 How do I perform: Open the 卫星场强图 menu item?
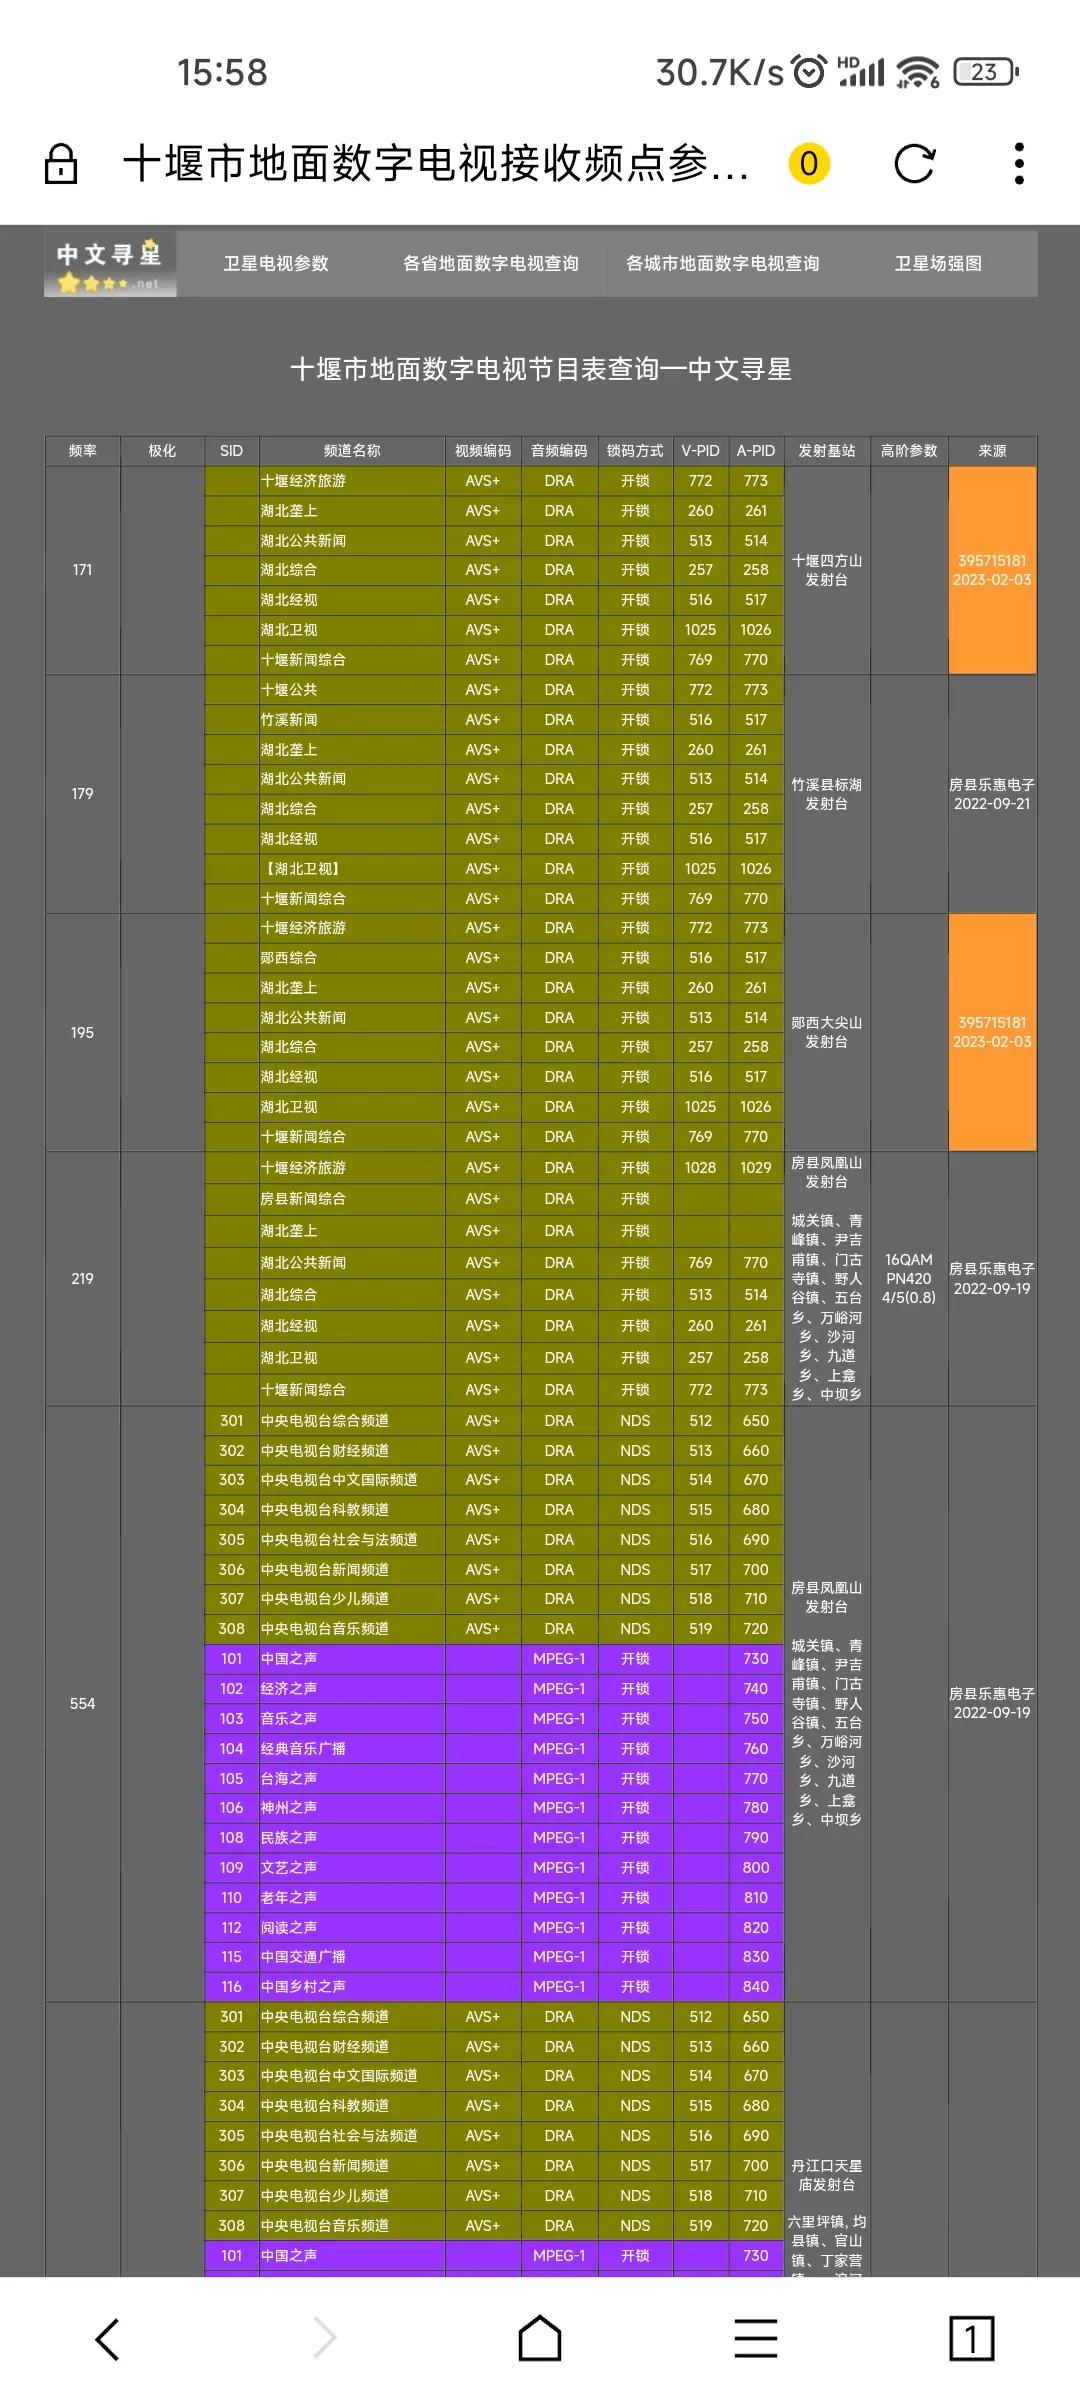point(938,264)
